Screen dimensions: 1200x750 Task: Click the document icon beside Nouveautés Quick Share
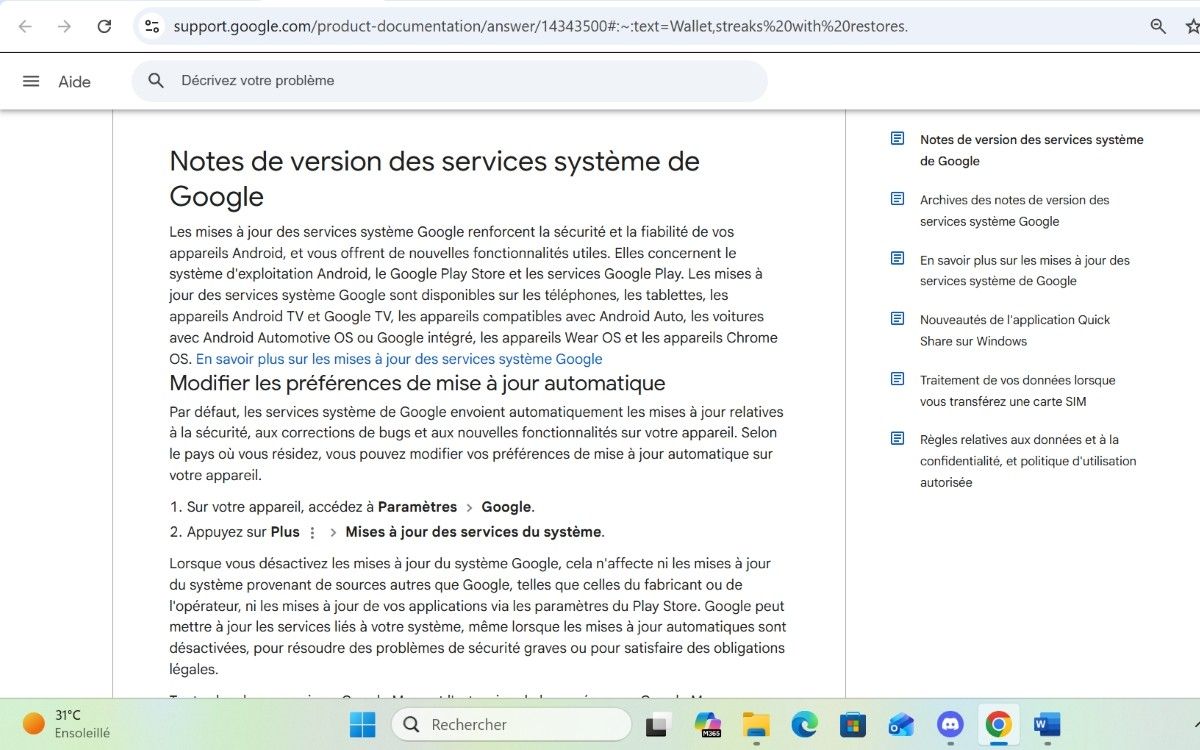[898, 319]
